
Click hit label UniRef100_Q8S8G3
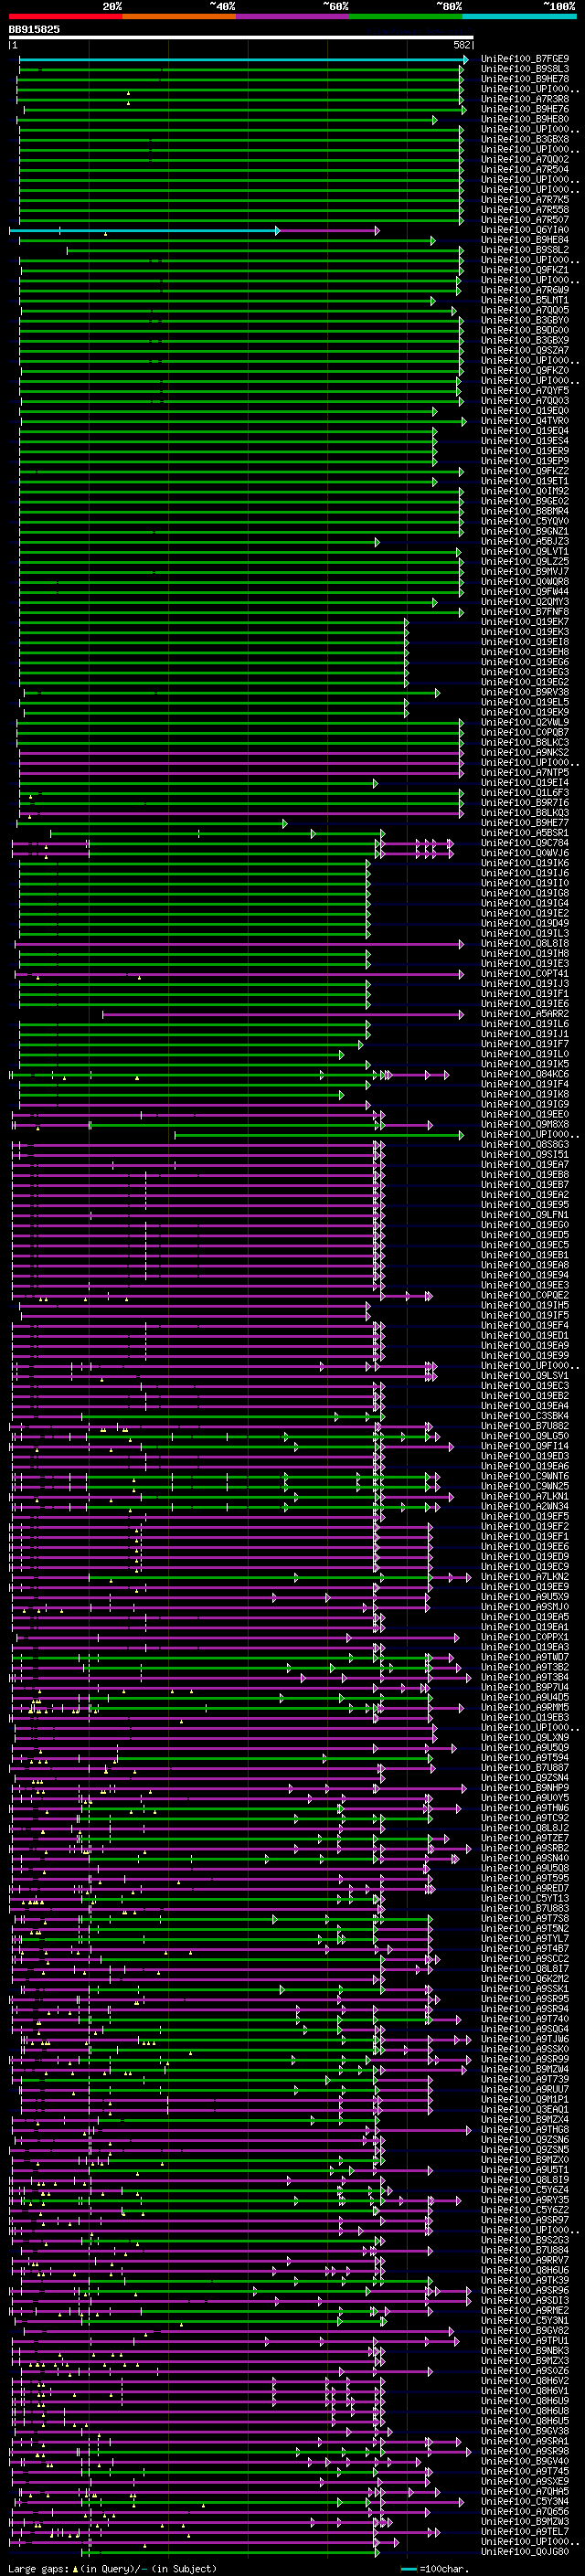click(x=525, y=1144)
